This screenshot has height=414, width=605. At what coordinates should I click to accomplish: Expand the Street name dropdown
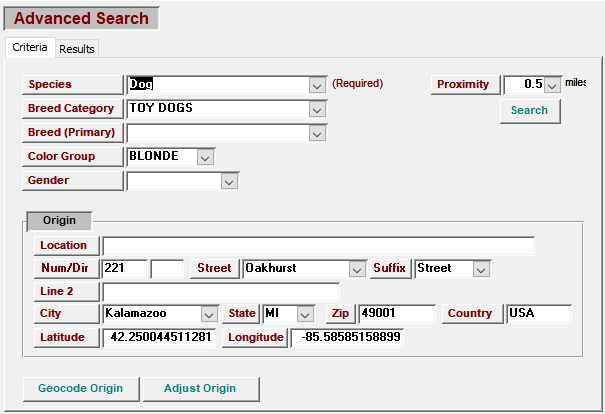coord(357,269)
